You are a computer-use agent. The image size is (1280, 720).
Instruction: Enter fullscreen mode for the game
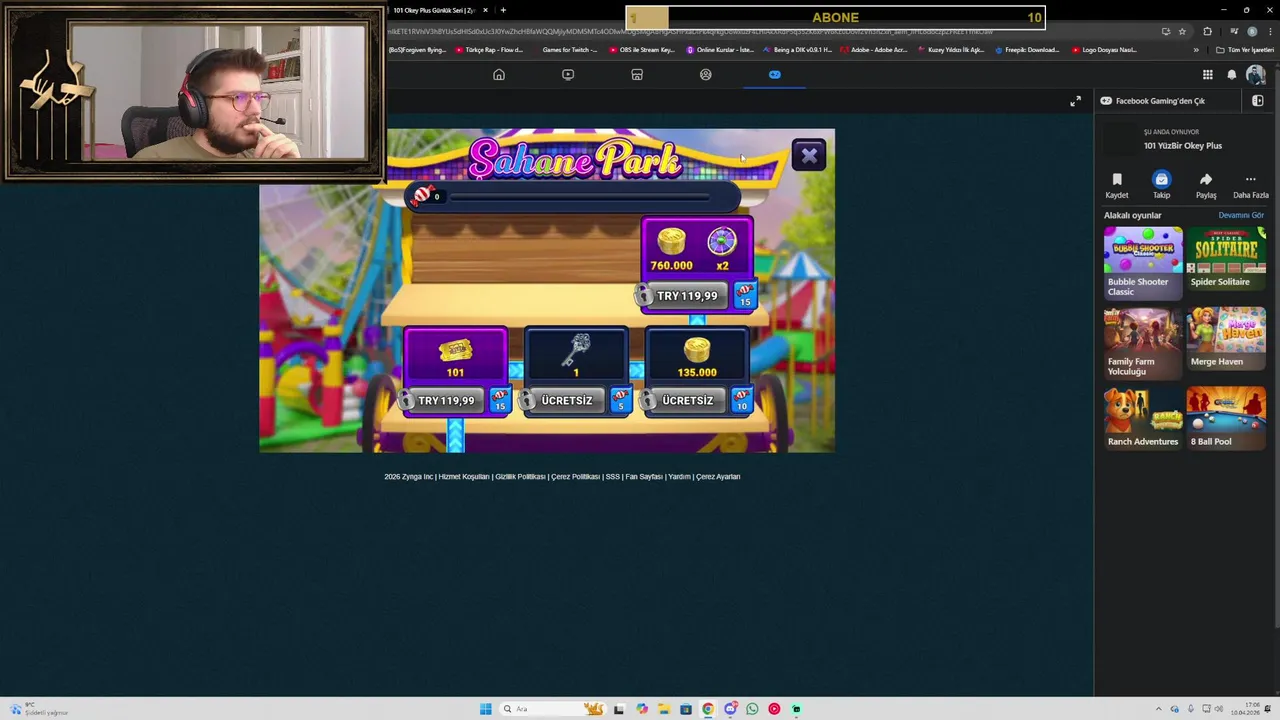[1075, 101]
